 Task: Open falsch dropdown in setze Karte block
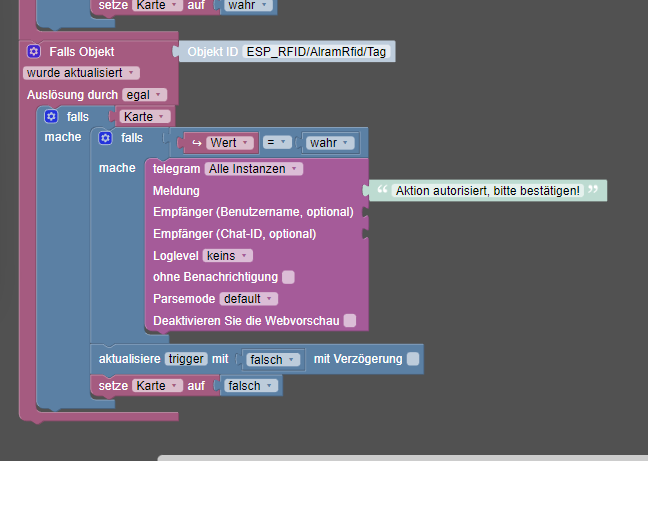click(x=251, y=386)
